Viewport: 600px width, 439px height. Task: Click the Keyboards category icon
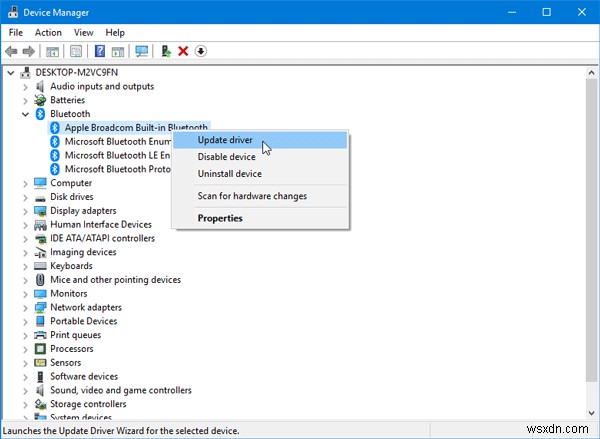pos(40,266)
